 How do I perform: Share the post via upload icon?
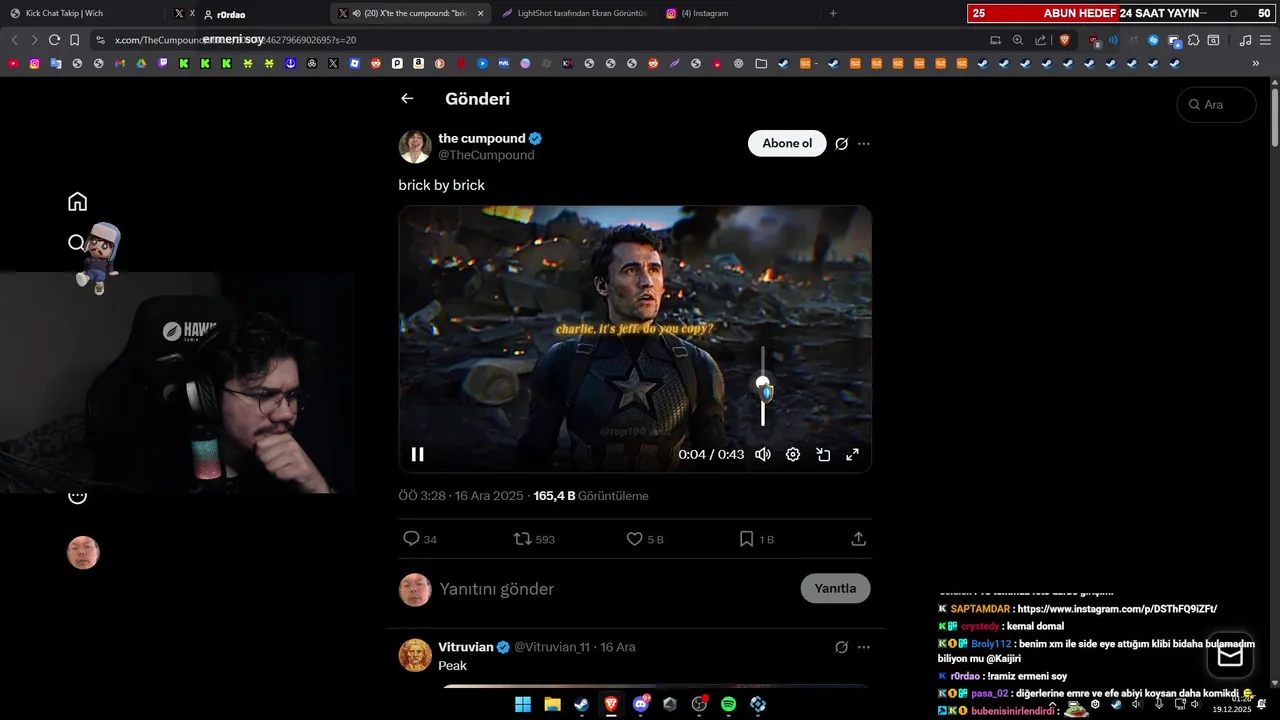[x=858, y=539]
